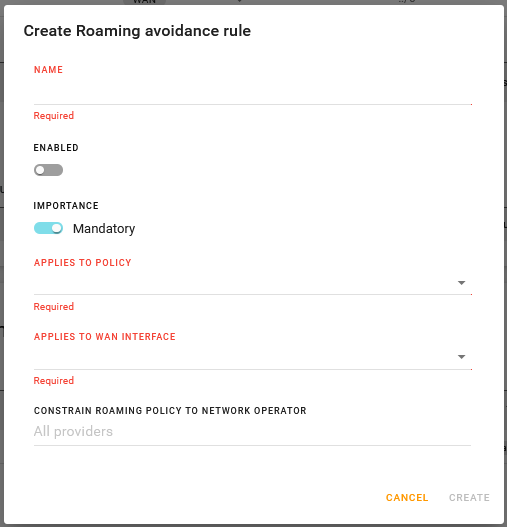507x527 pixels.
Task: Select the Applies to Policy combo box field
Action: pos(252,283)
